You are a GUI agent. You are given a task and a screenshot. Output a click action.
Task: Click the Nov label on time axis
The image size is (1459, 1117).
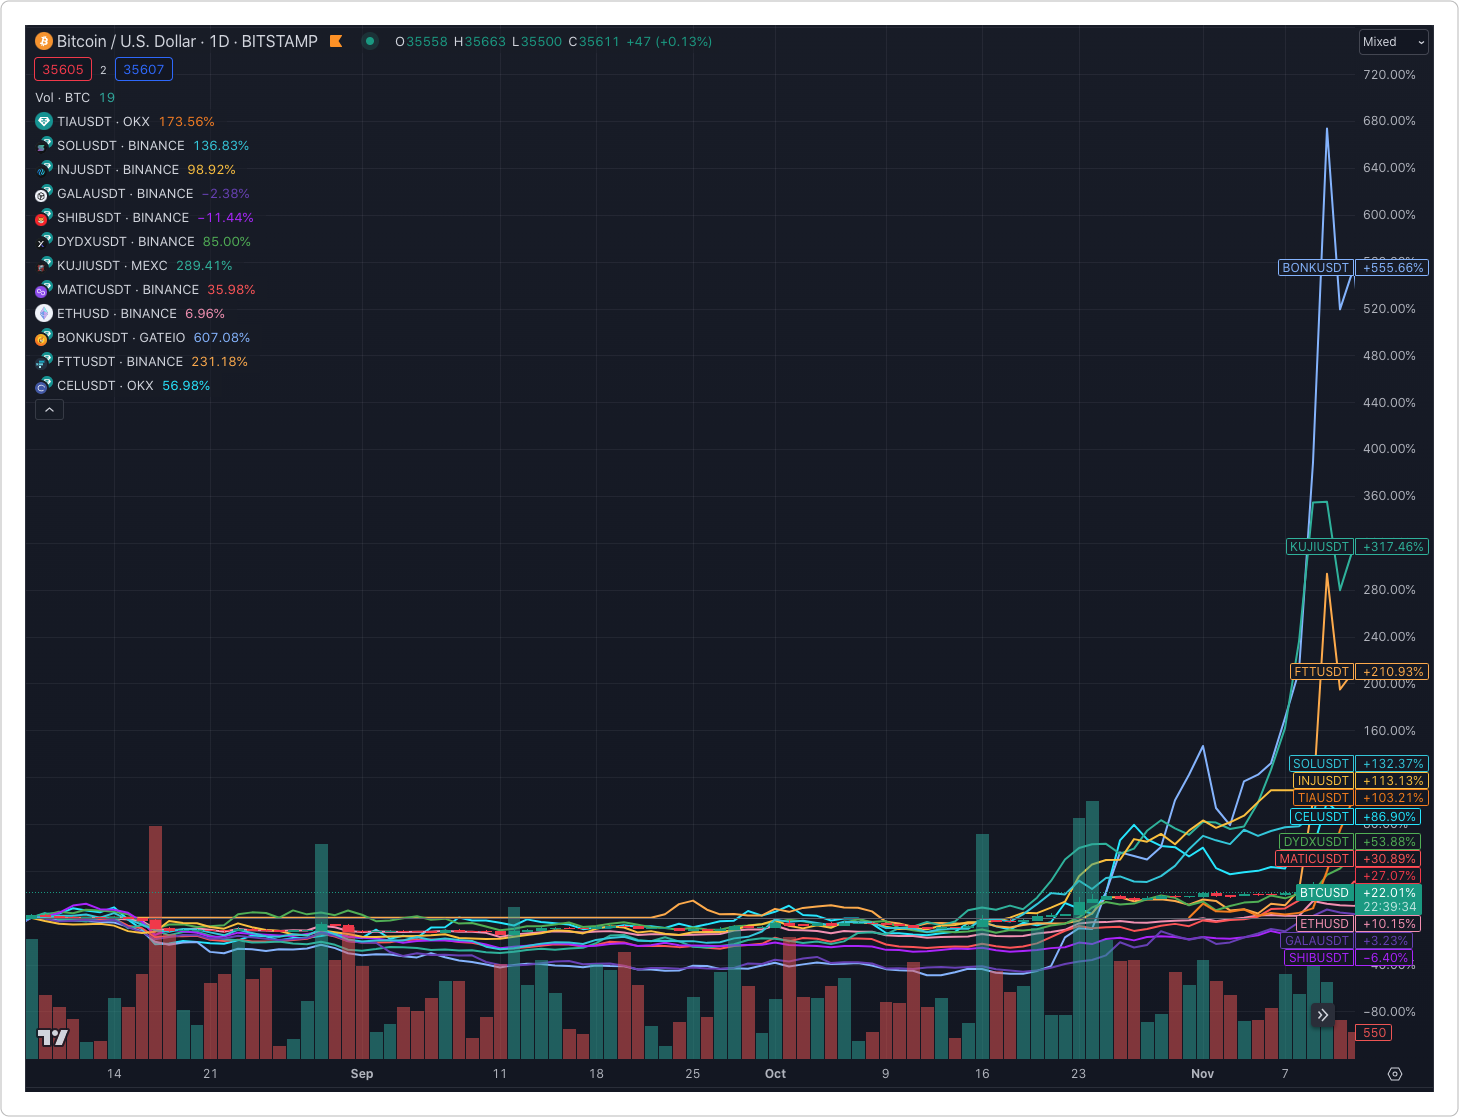click(x=1202, y=1074)
